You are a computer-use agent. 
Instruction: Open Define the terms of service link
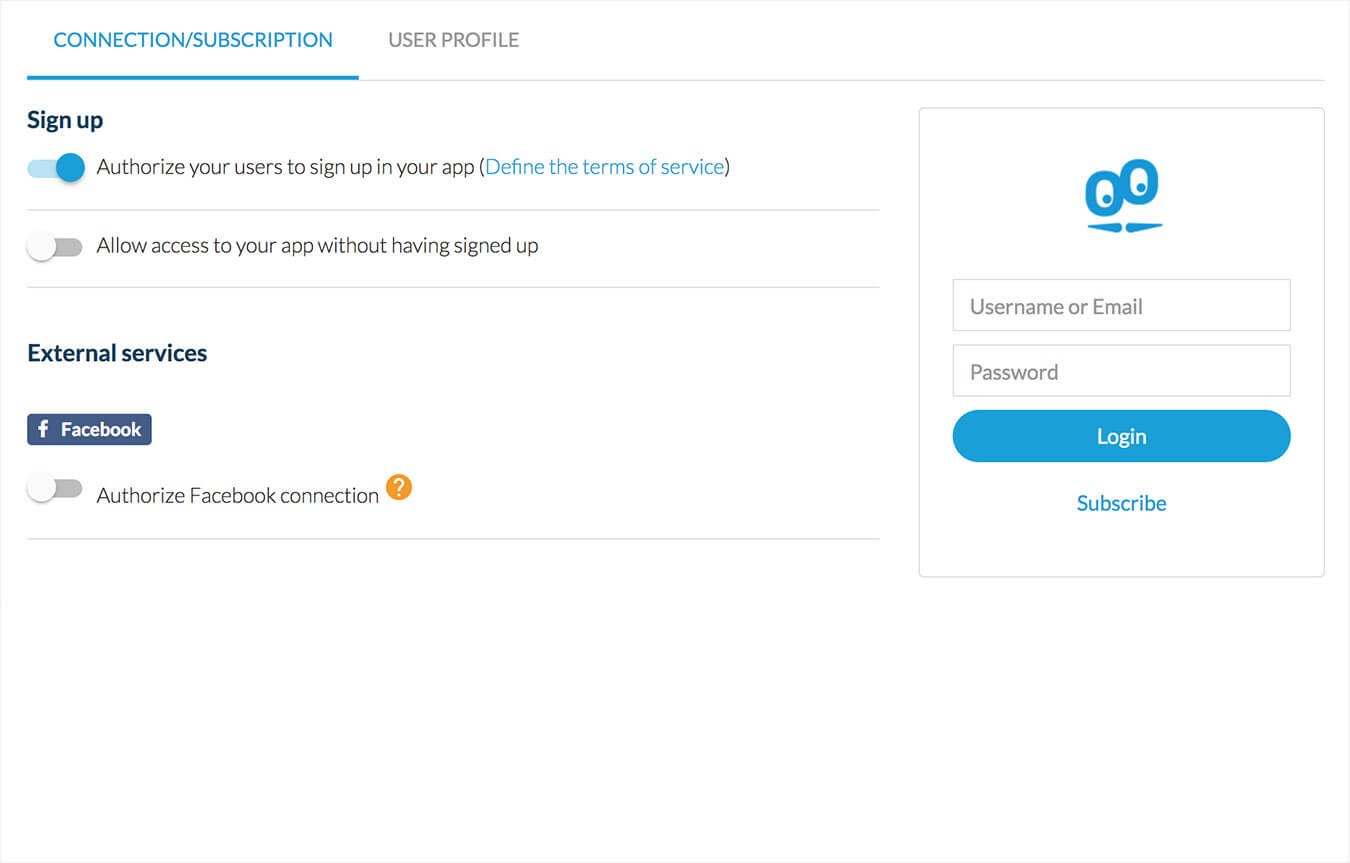604,167
